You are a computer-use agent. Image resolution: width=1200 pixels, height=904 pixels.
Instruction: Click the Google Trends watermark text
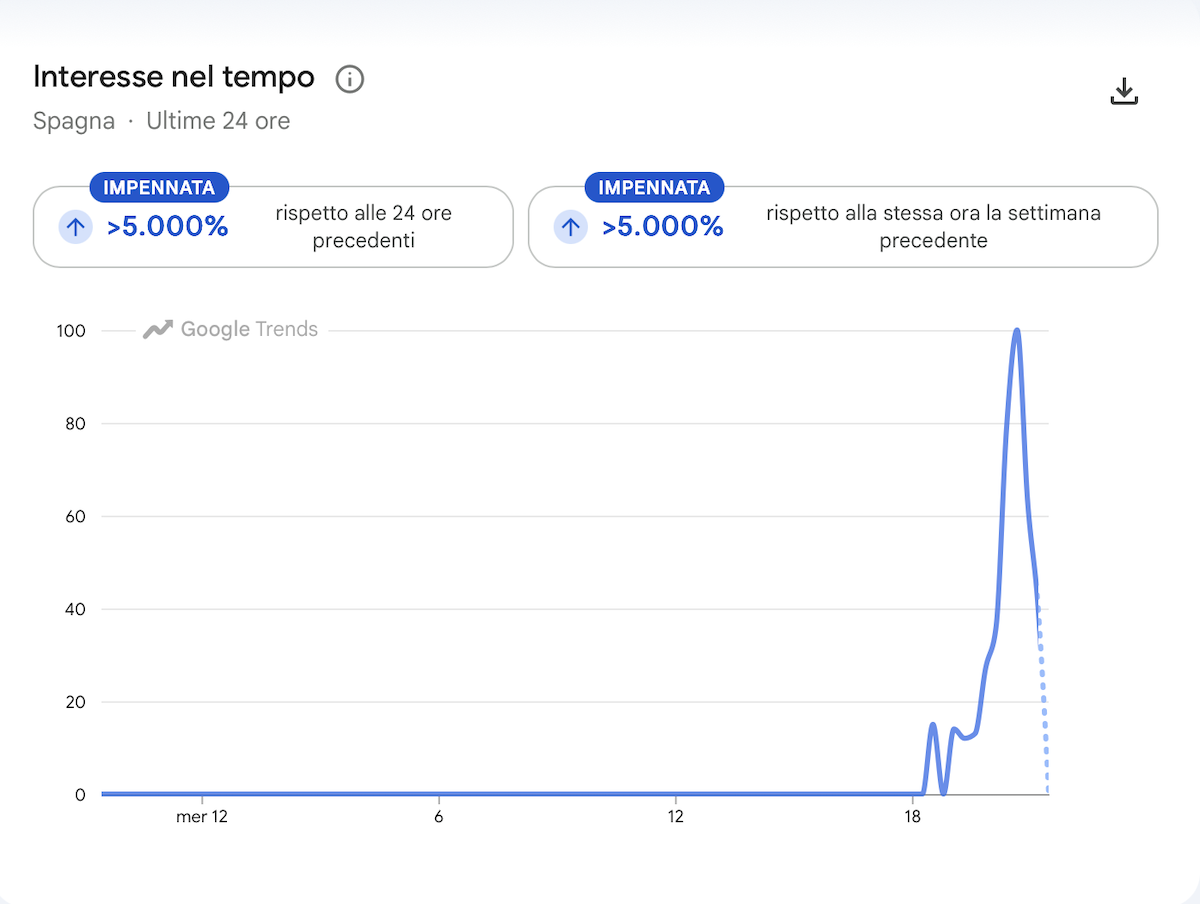coord(249,329)
